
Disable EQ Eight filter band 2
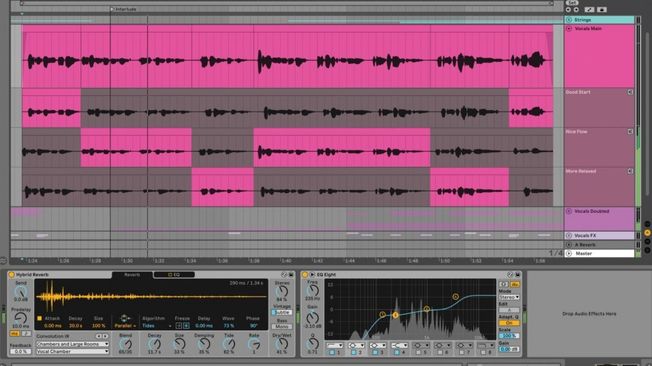coord(354,352)
